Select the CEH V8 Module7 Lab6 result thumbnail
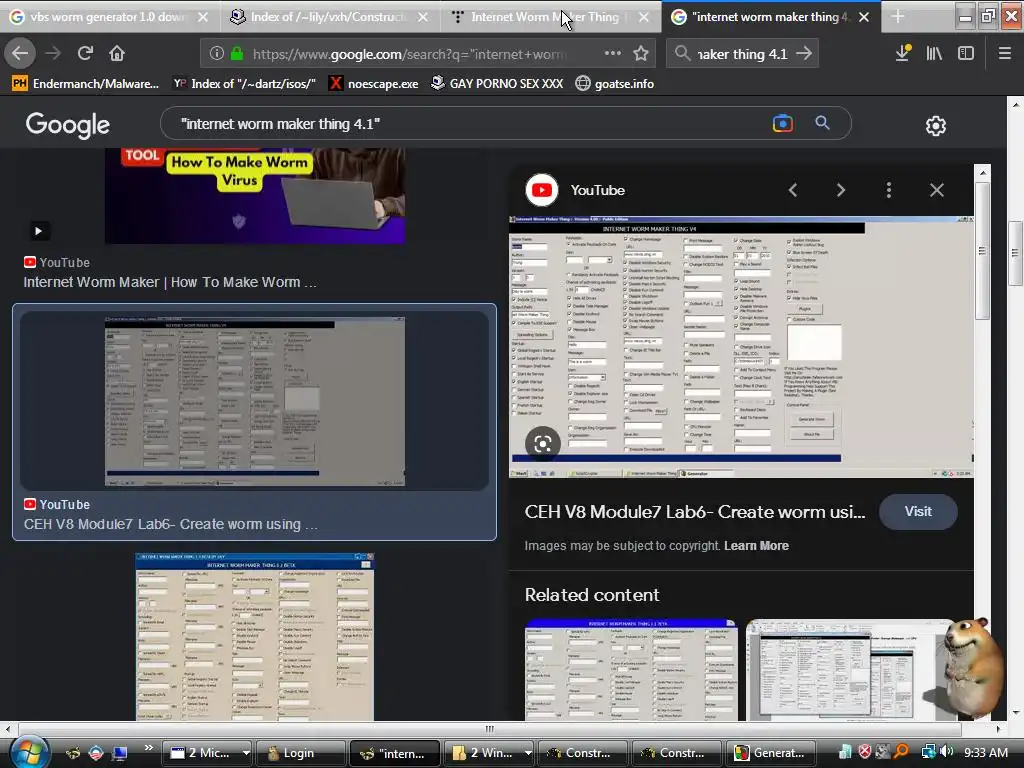The width and height of the screenshot is (1024, 768). pyautogui.click(x=255, y=401)
